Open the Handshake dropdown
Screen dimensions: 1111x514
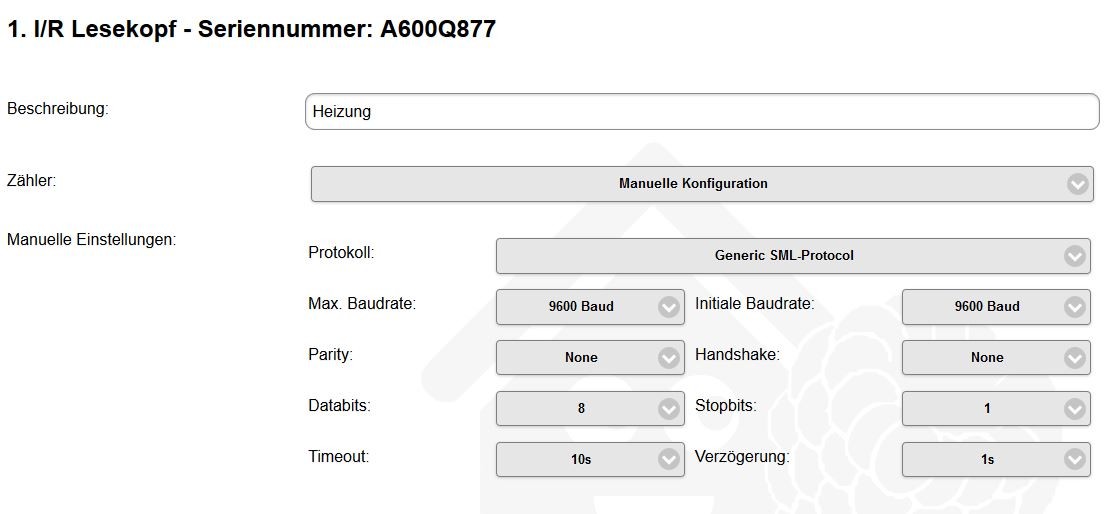click(986, 358)
